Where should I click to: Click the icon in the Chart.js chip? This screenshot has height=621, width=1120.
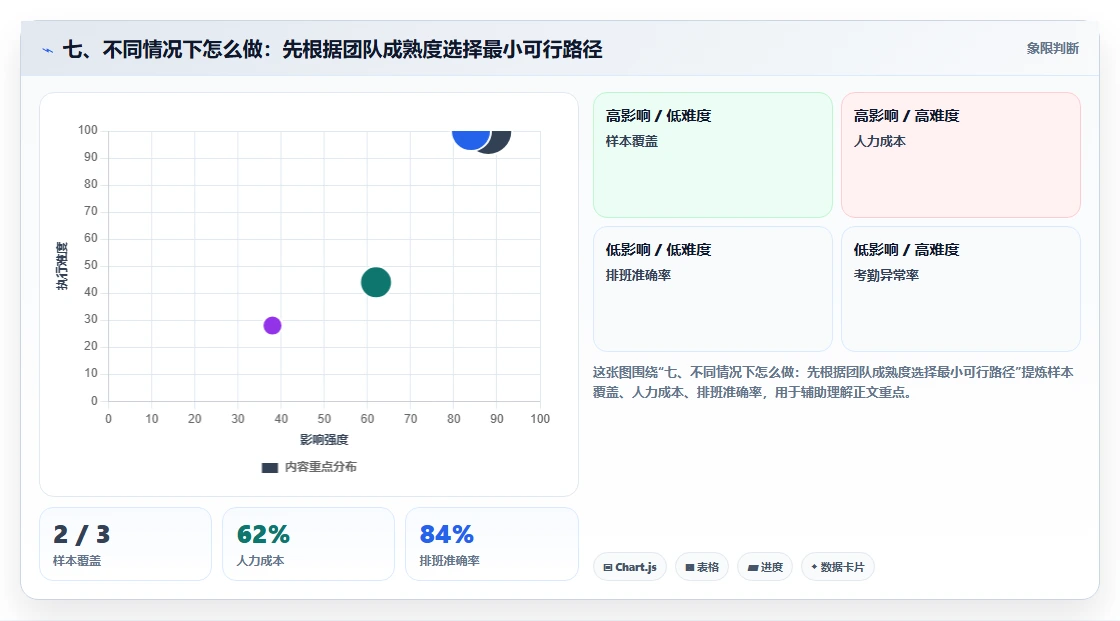click(x=608, y=567)
